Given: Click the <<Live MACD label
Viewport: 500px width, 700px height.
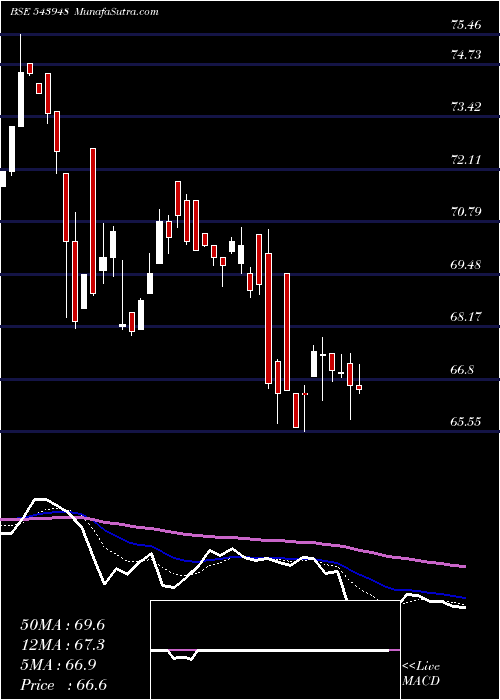Looking at the screenshot, I should click(421, 674).
